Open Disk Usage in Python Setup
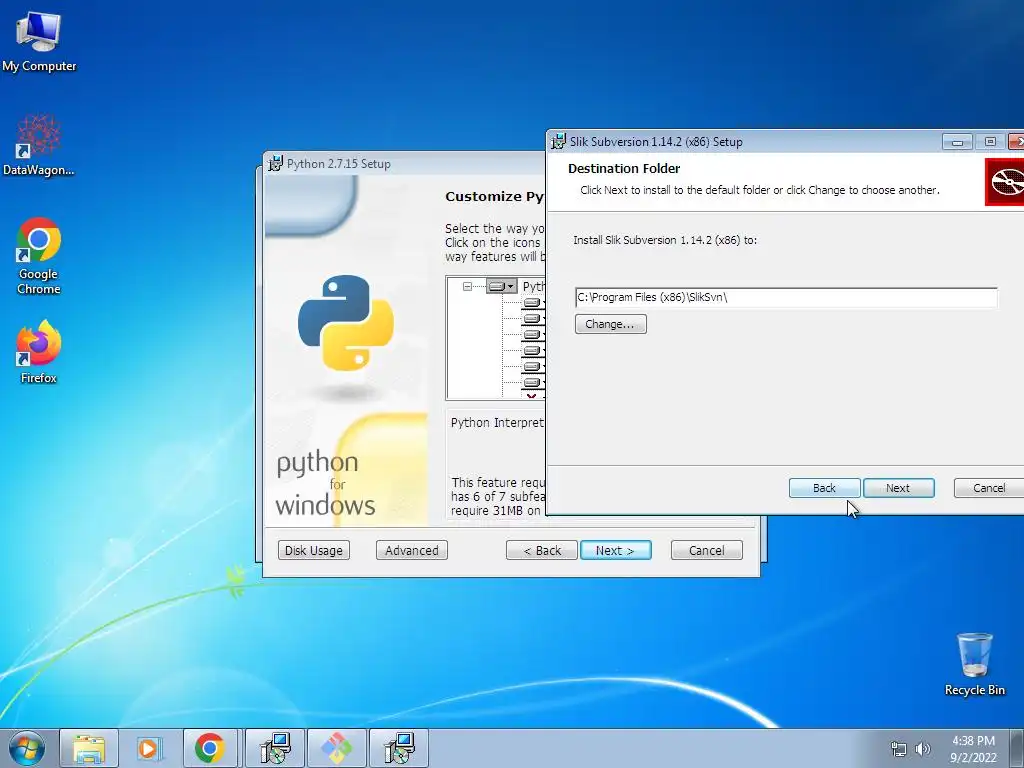The image size is (1024, 768). [313, 551]
